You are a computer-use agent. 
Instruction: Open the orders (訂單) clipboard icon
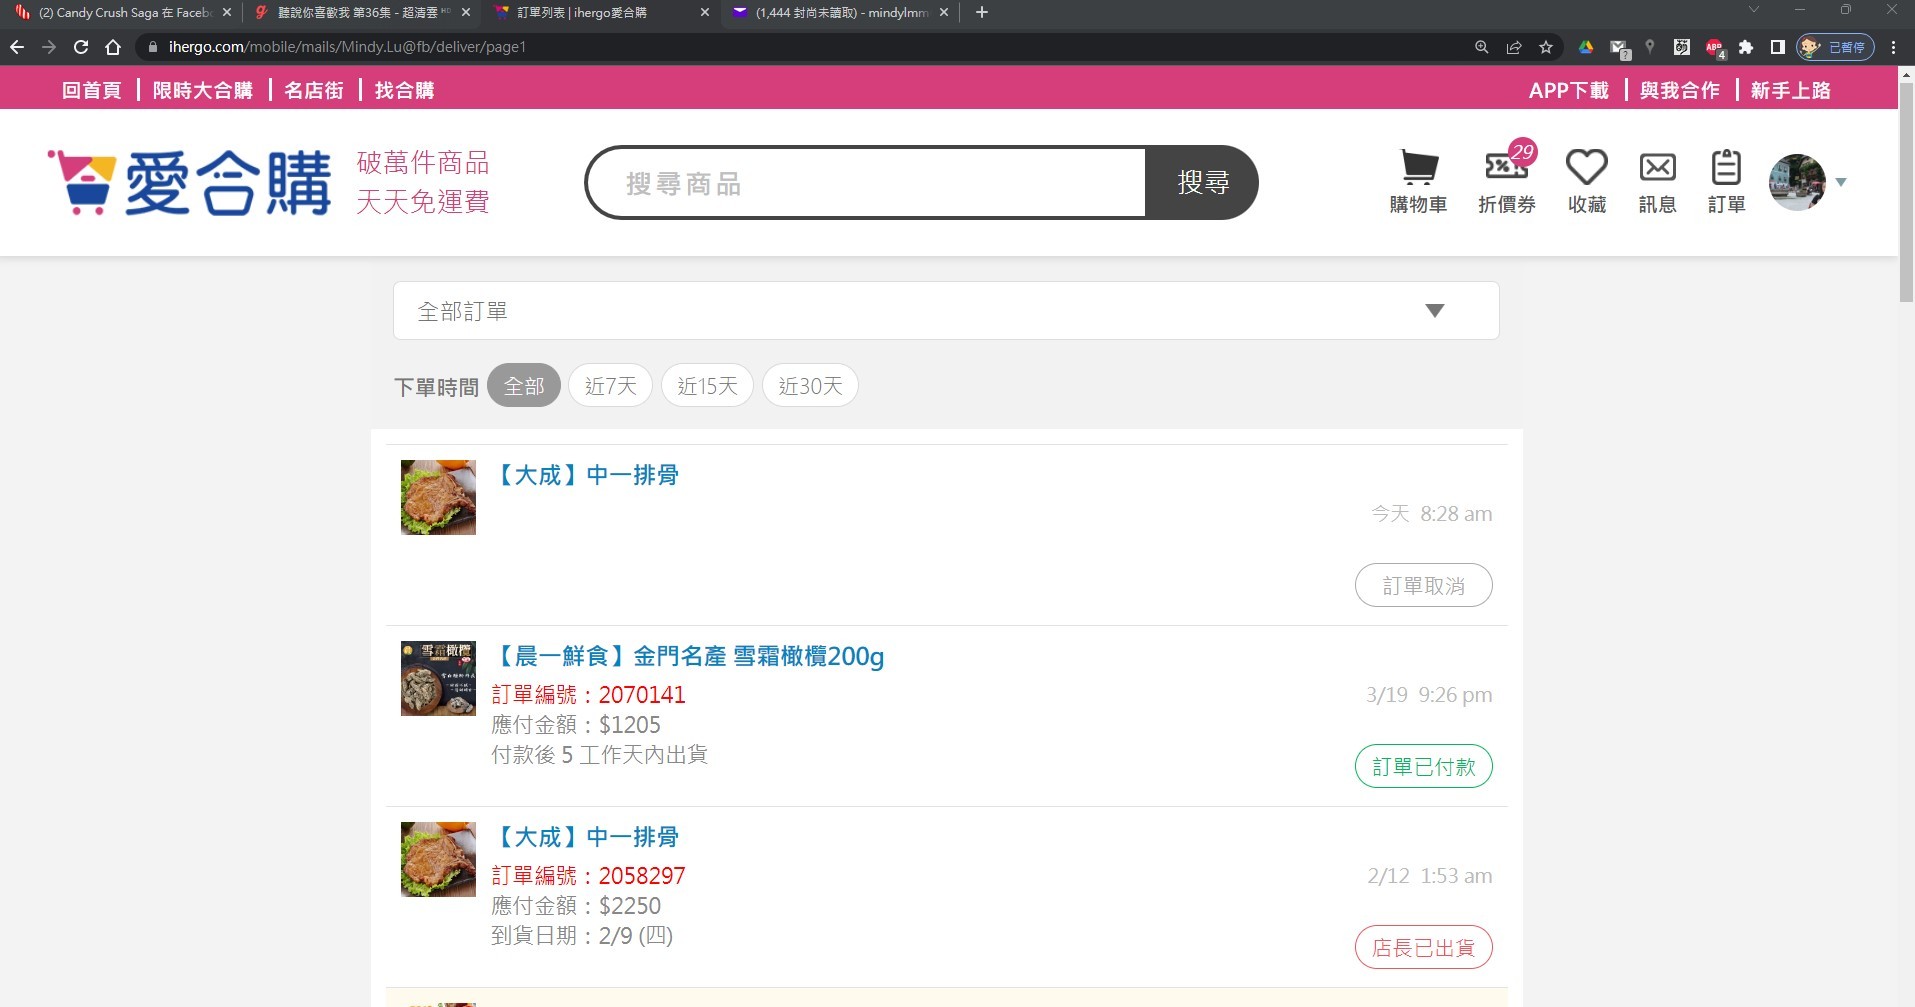click(1726, 181)
